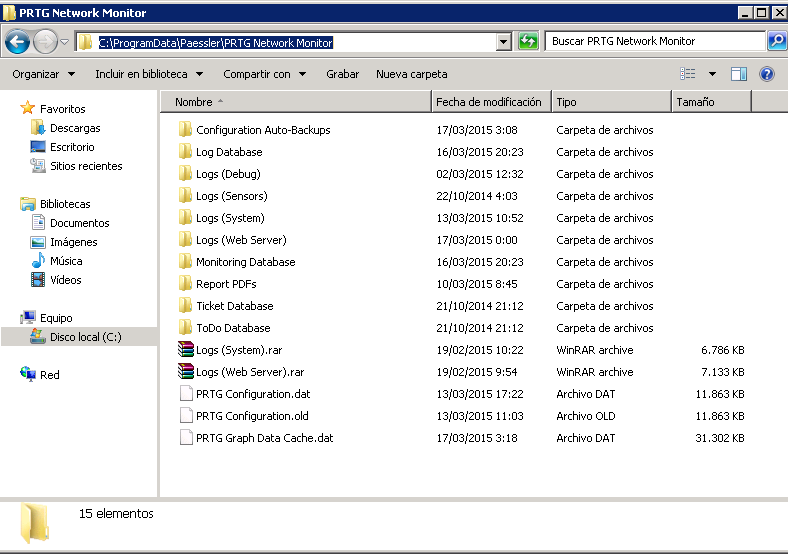Click the 31.302 KB size value
The width and height of the screenshot is (788, 554).
[720, 438]
